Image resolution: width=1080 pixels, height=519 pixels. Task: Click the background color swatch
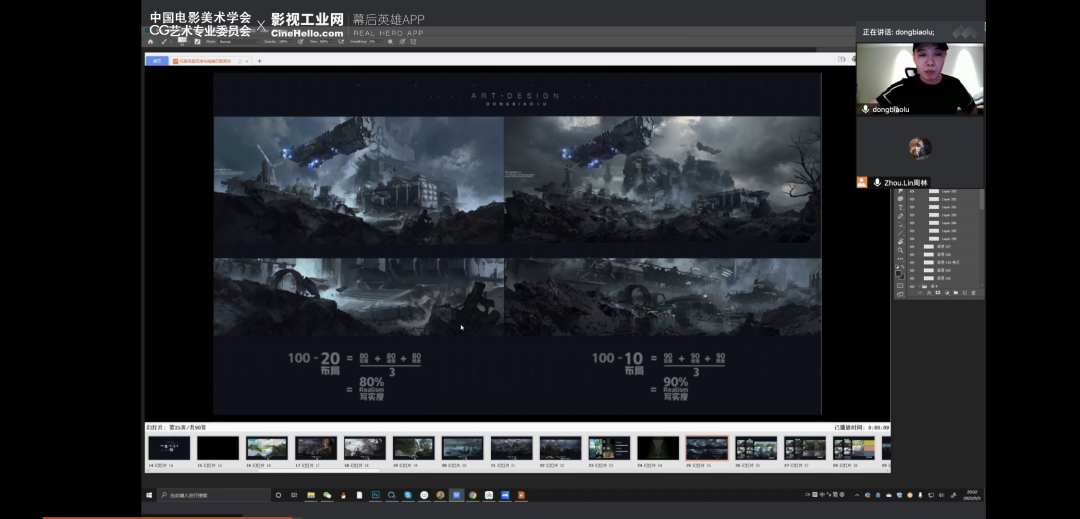pos(903,277)
